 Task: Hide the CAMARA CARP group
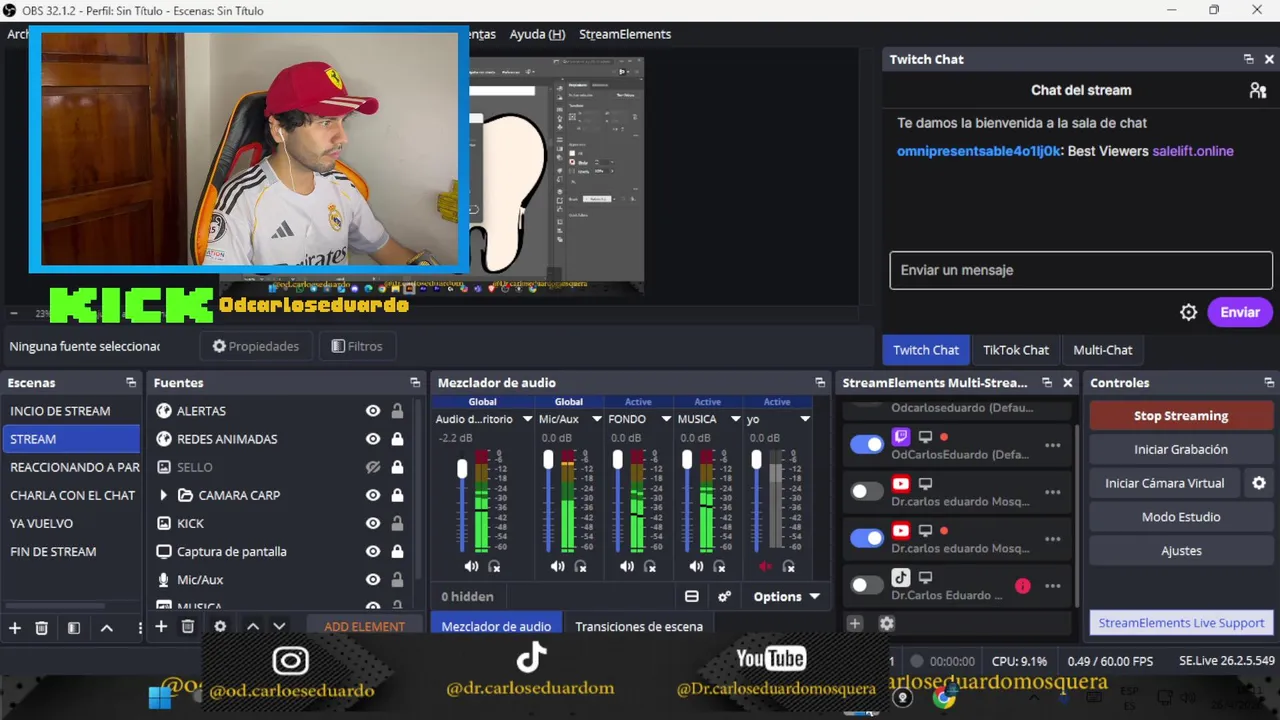point(373,495)
